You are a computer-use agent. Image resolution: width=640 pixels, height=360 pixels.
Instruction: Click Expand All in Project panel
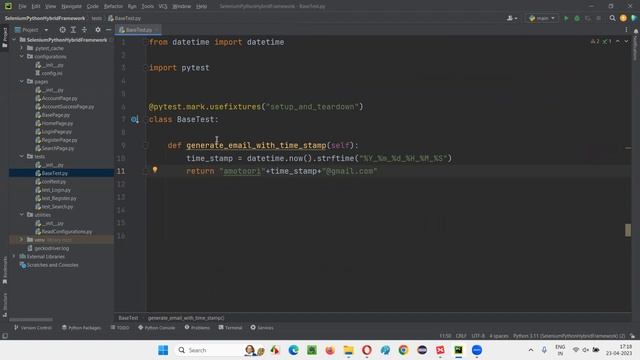coord(73,30)
